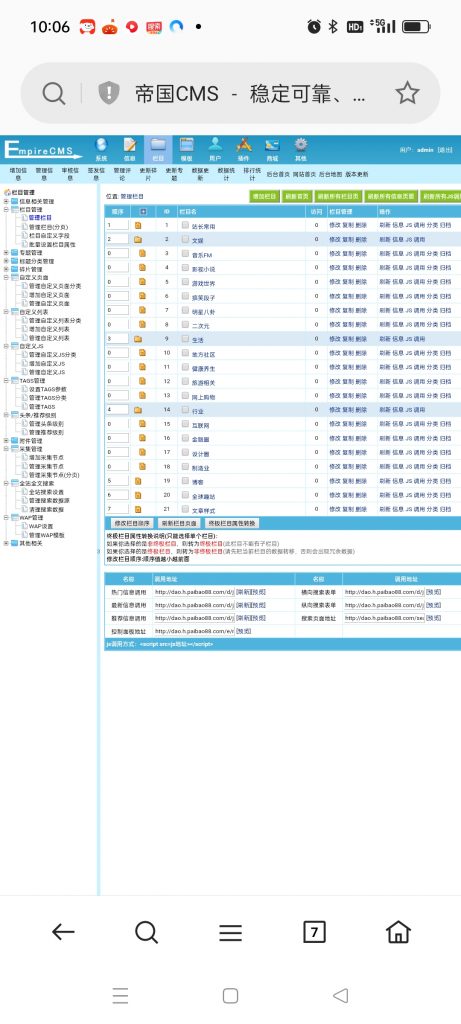Click the folder icon in the 行业 row
Image resolution: width=461 pixels, height=1024 pixels.
pos(138,410)
